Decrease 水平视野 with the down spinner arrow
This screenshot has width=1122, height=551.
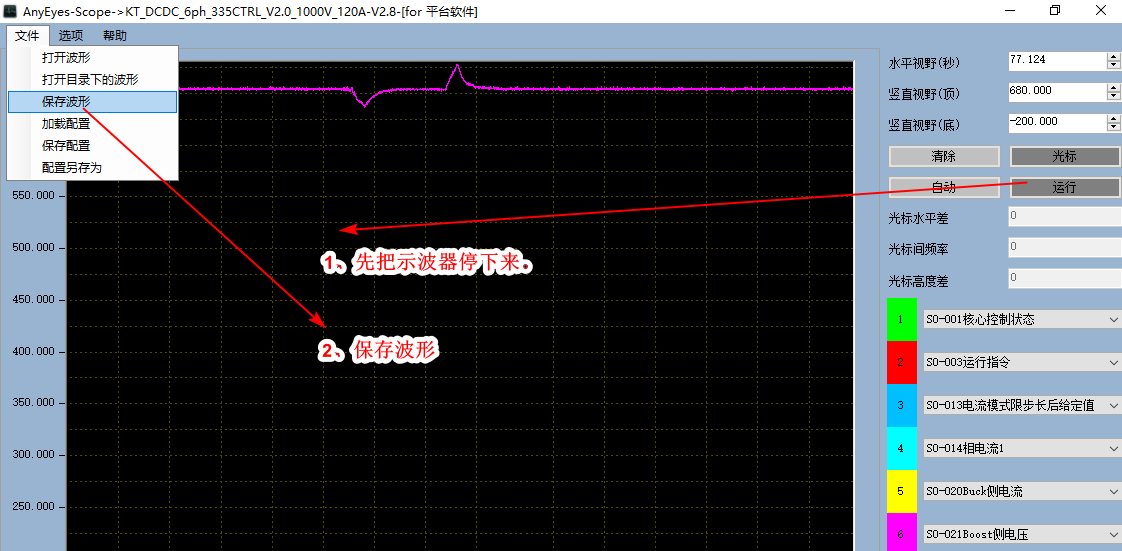coord(1113,65)
